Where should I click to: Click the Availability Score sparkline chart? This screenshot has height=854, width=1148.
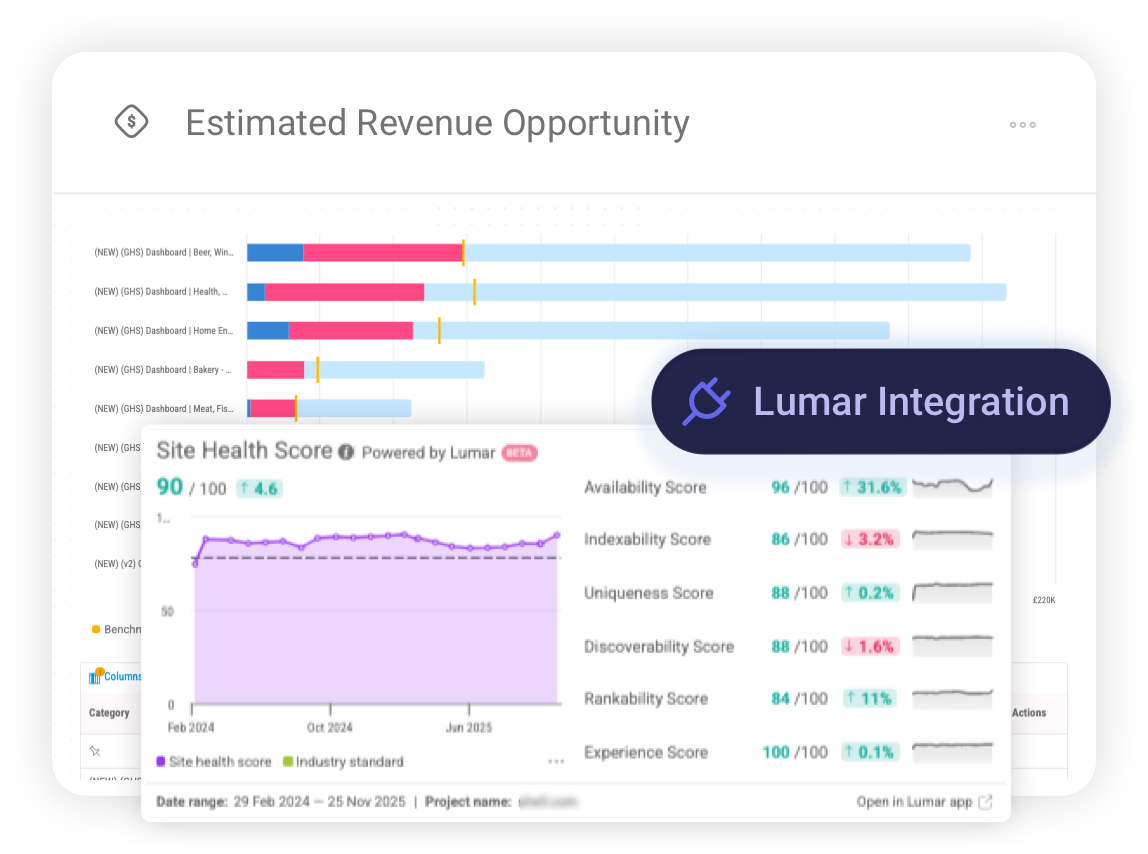click(x=952, y=487)
